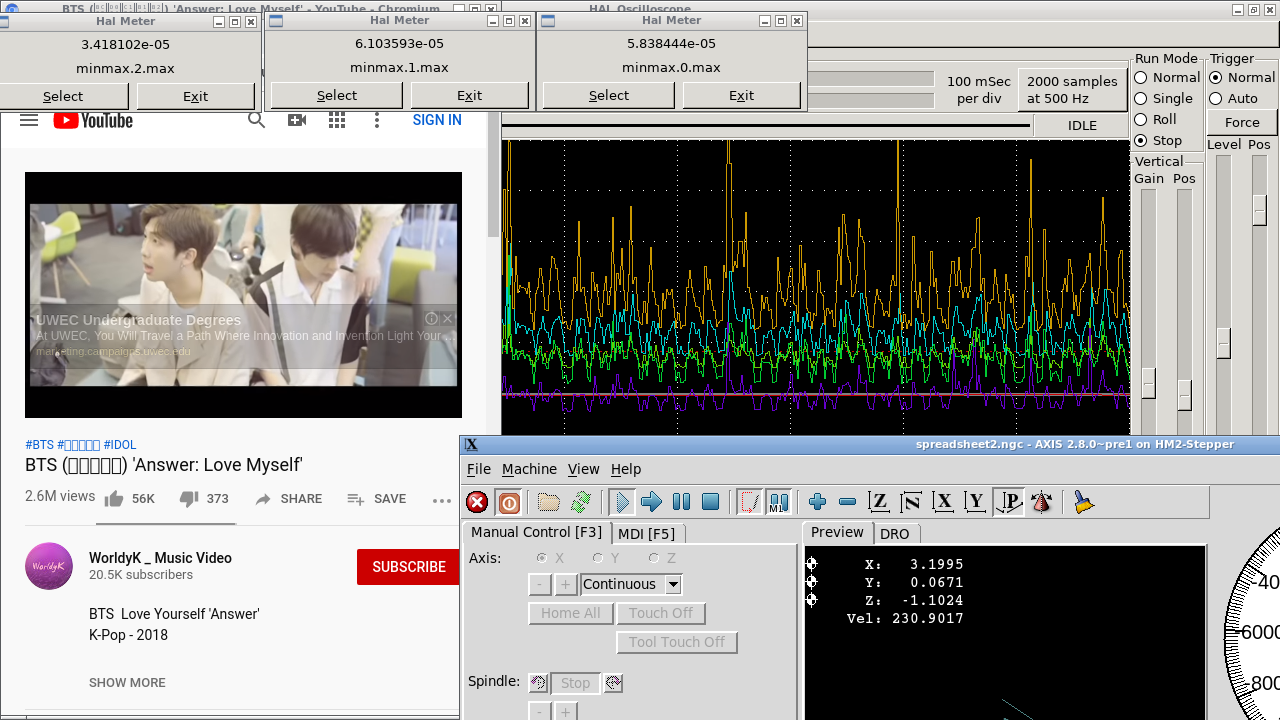This screenshot has height=720, width=1280.
Task: Open a G-code file in AXIS
Action: coord(548,502)
